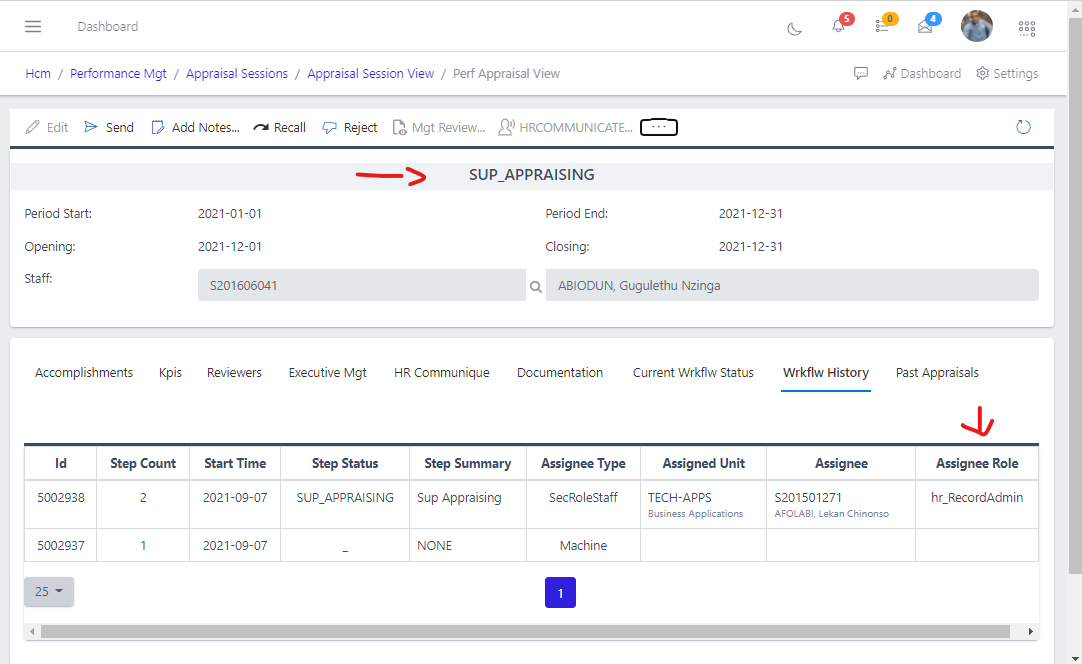The image size is (1082, 664).
Task: Go to Appraisal Sessions breadcrumb link
Action: (237, 74)
